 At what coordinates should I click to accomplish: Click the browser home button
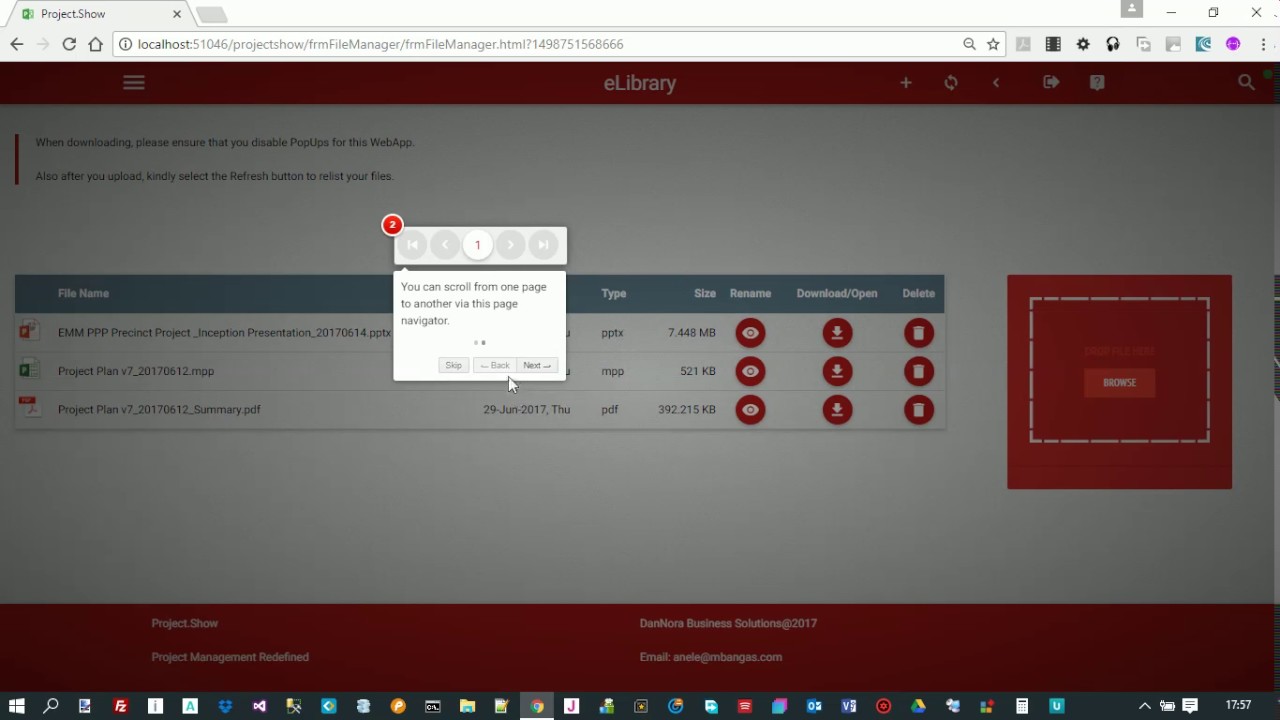95,44
